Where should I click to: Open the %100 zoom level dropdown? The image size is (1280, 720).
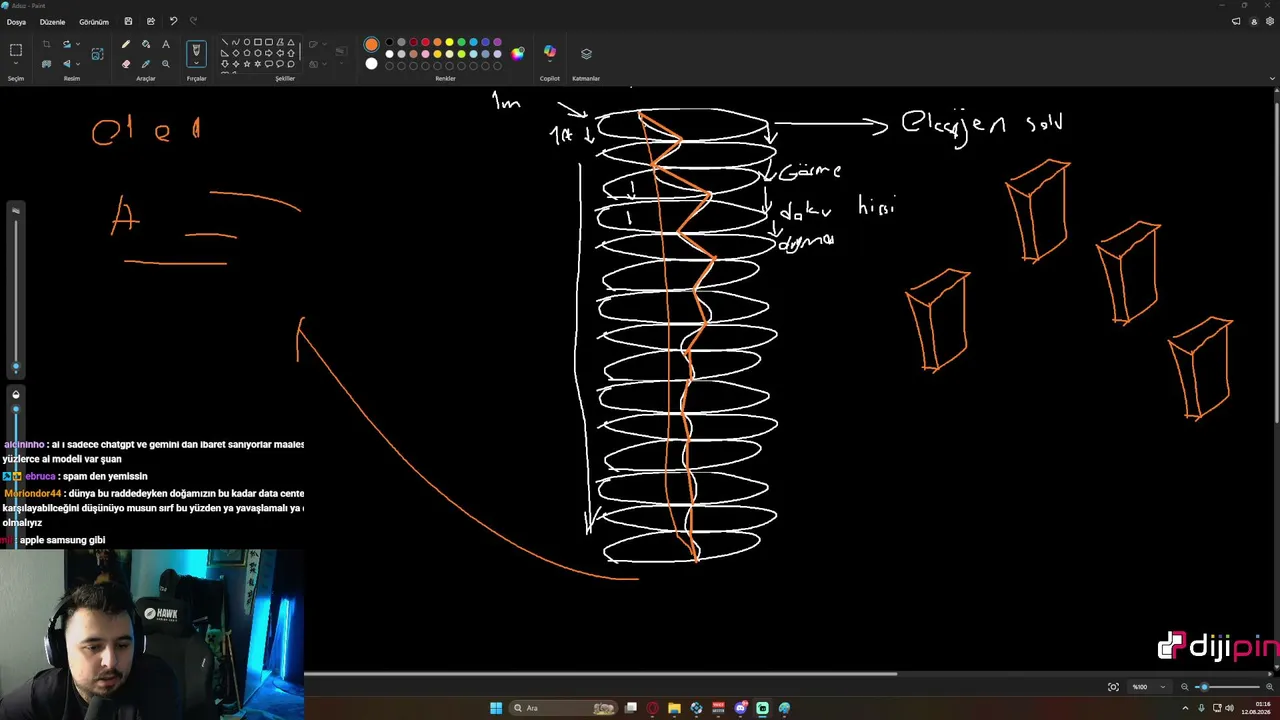click(x=1148, y=687)
